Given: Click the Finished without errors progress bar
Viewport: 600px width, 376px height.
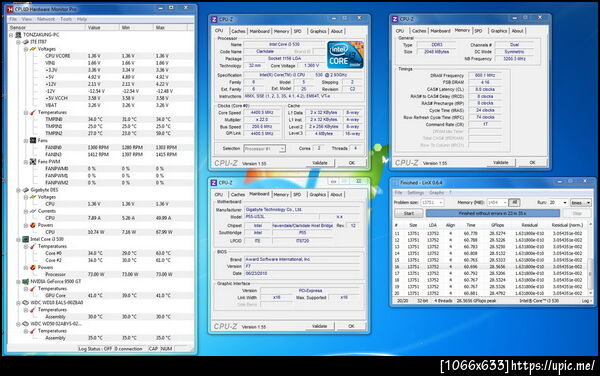Looking at the screenshot, I should click(492, 213).
